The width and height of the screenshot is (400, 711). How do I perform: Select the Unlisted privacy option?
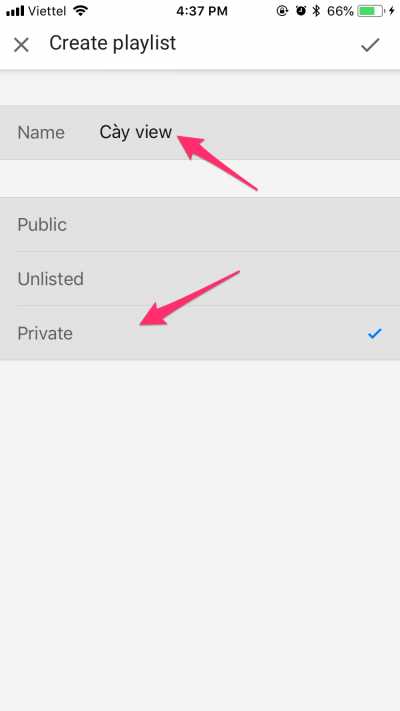click(200, 278)
